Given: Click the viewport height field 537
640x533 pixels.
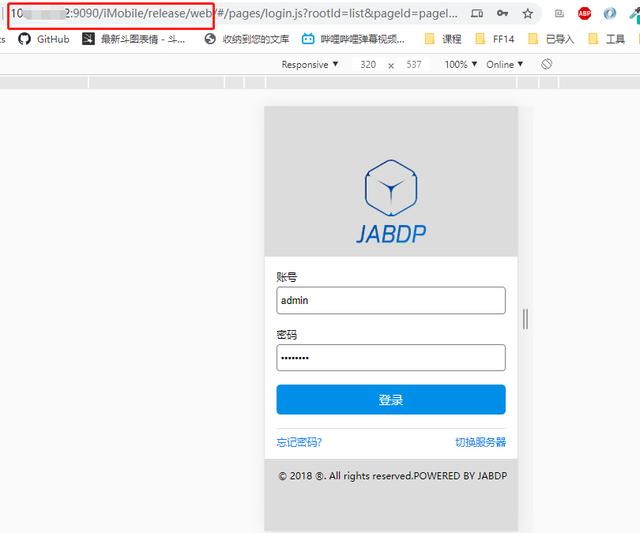Looking at the screenshot, I should (413, 64).
